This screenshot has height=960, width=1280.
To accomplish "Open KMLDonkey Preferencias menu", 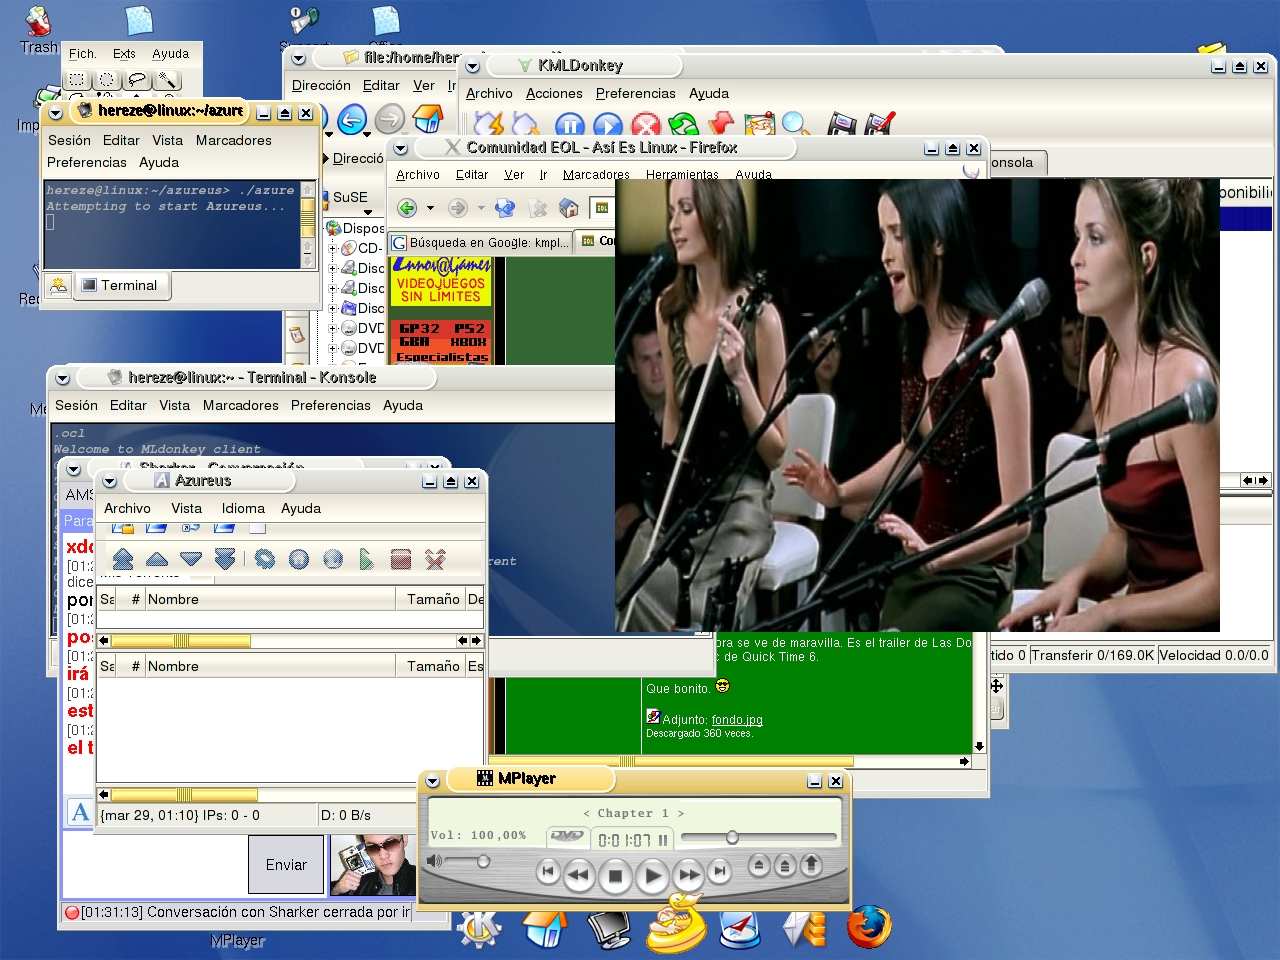I will click(635, 93).
